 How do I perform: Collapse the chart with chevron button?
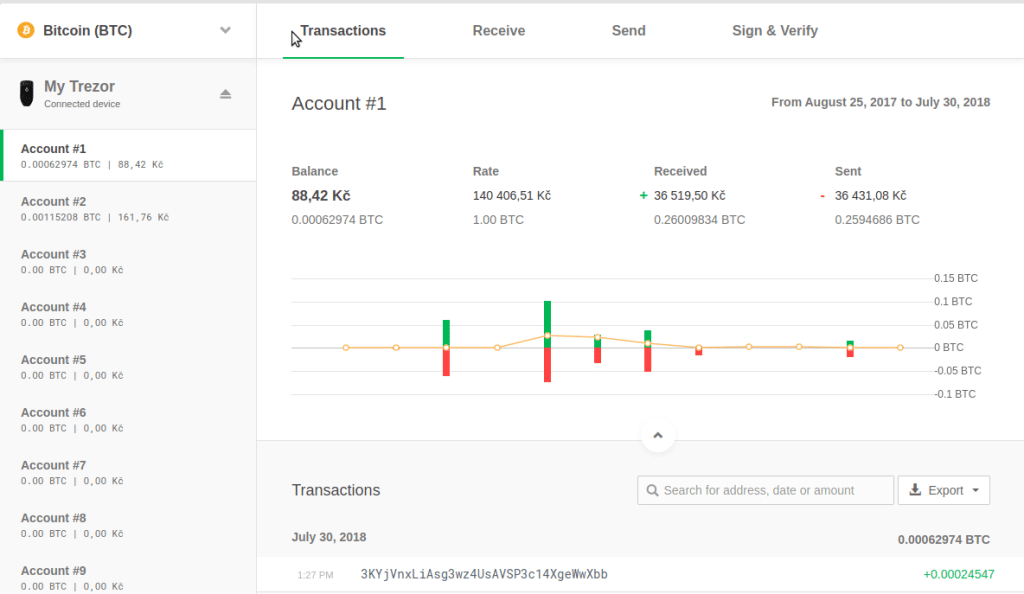tap(657, 436)
